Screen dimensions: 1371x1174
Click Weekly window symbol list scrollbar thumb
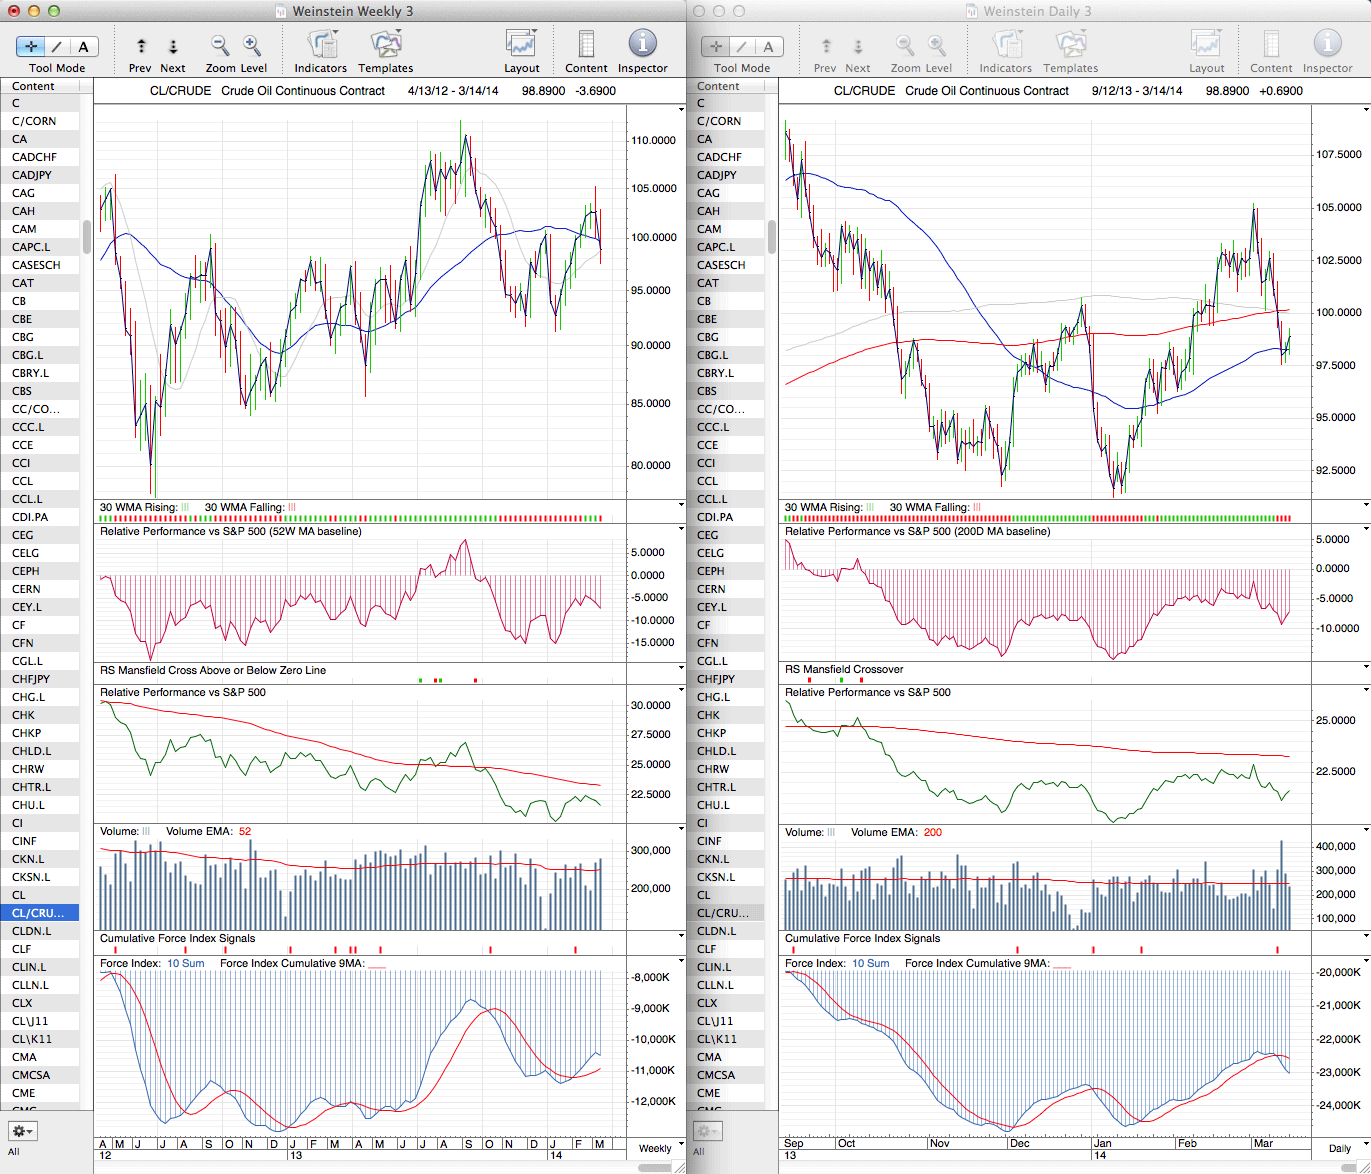[x=87, y=237]
